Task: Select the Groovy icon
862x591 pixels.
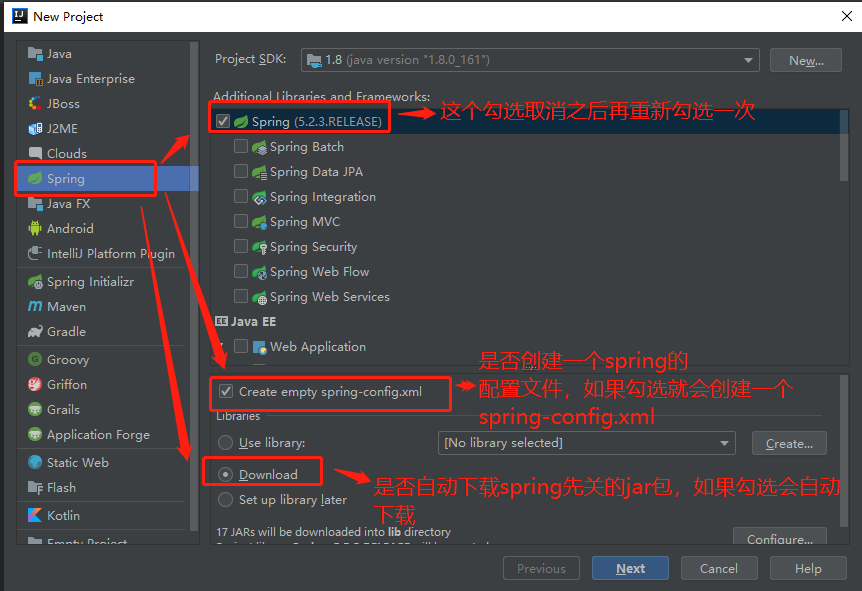Action: point(35,360)
